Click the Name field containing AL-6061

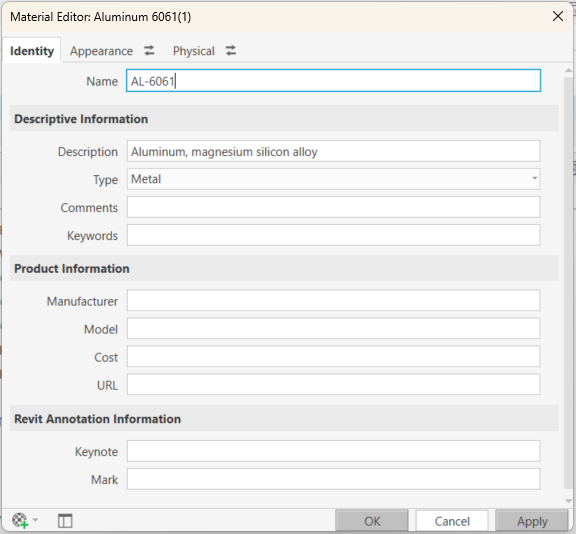click(334, 80)
